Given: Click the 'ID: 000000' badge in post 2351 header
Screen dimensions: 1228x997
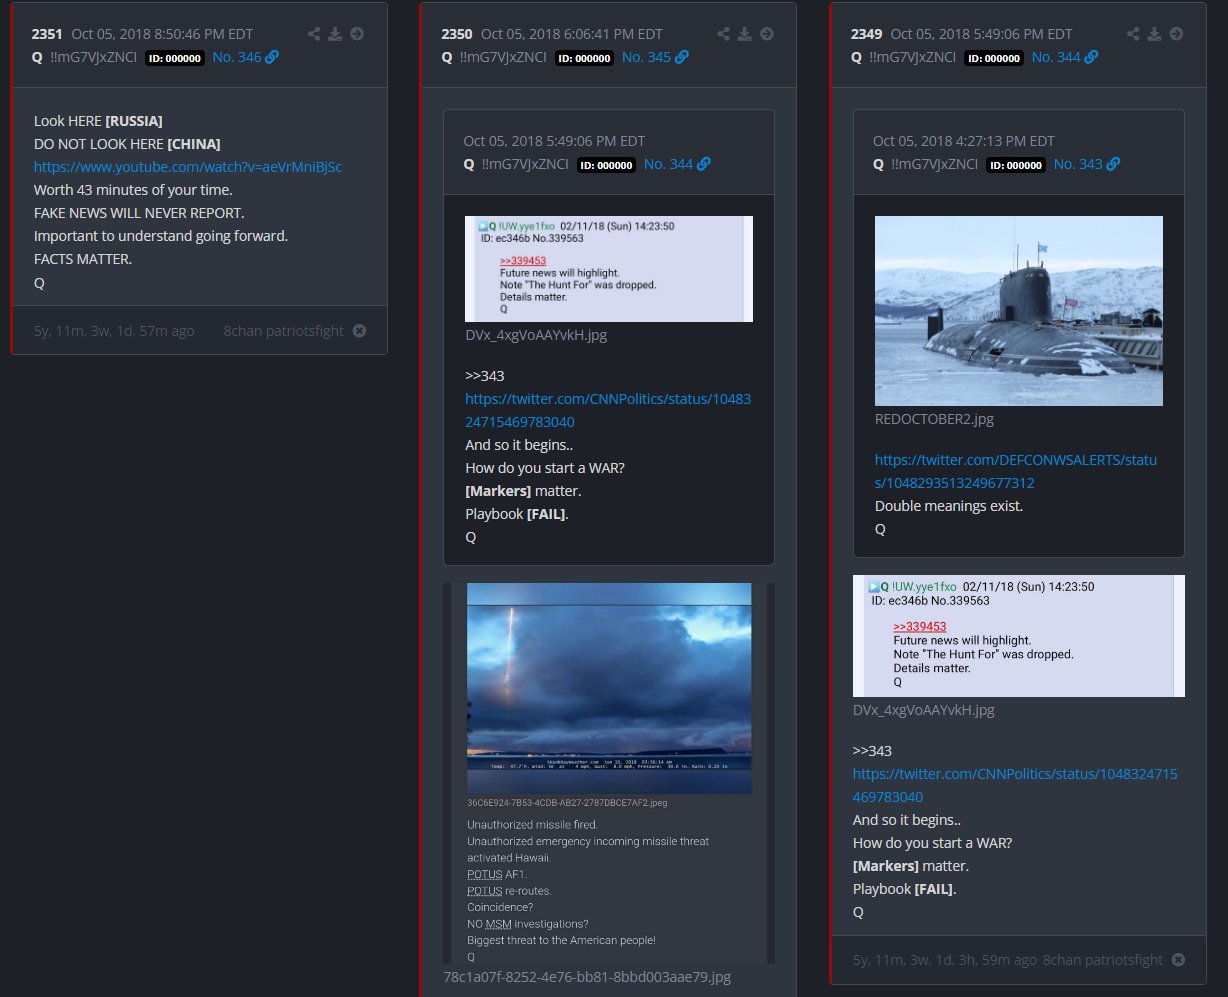Looking at the screenshot, I should click(176, 58).
